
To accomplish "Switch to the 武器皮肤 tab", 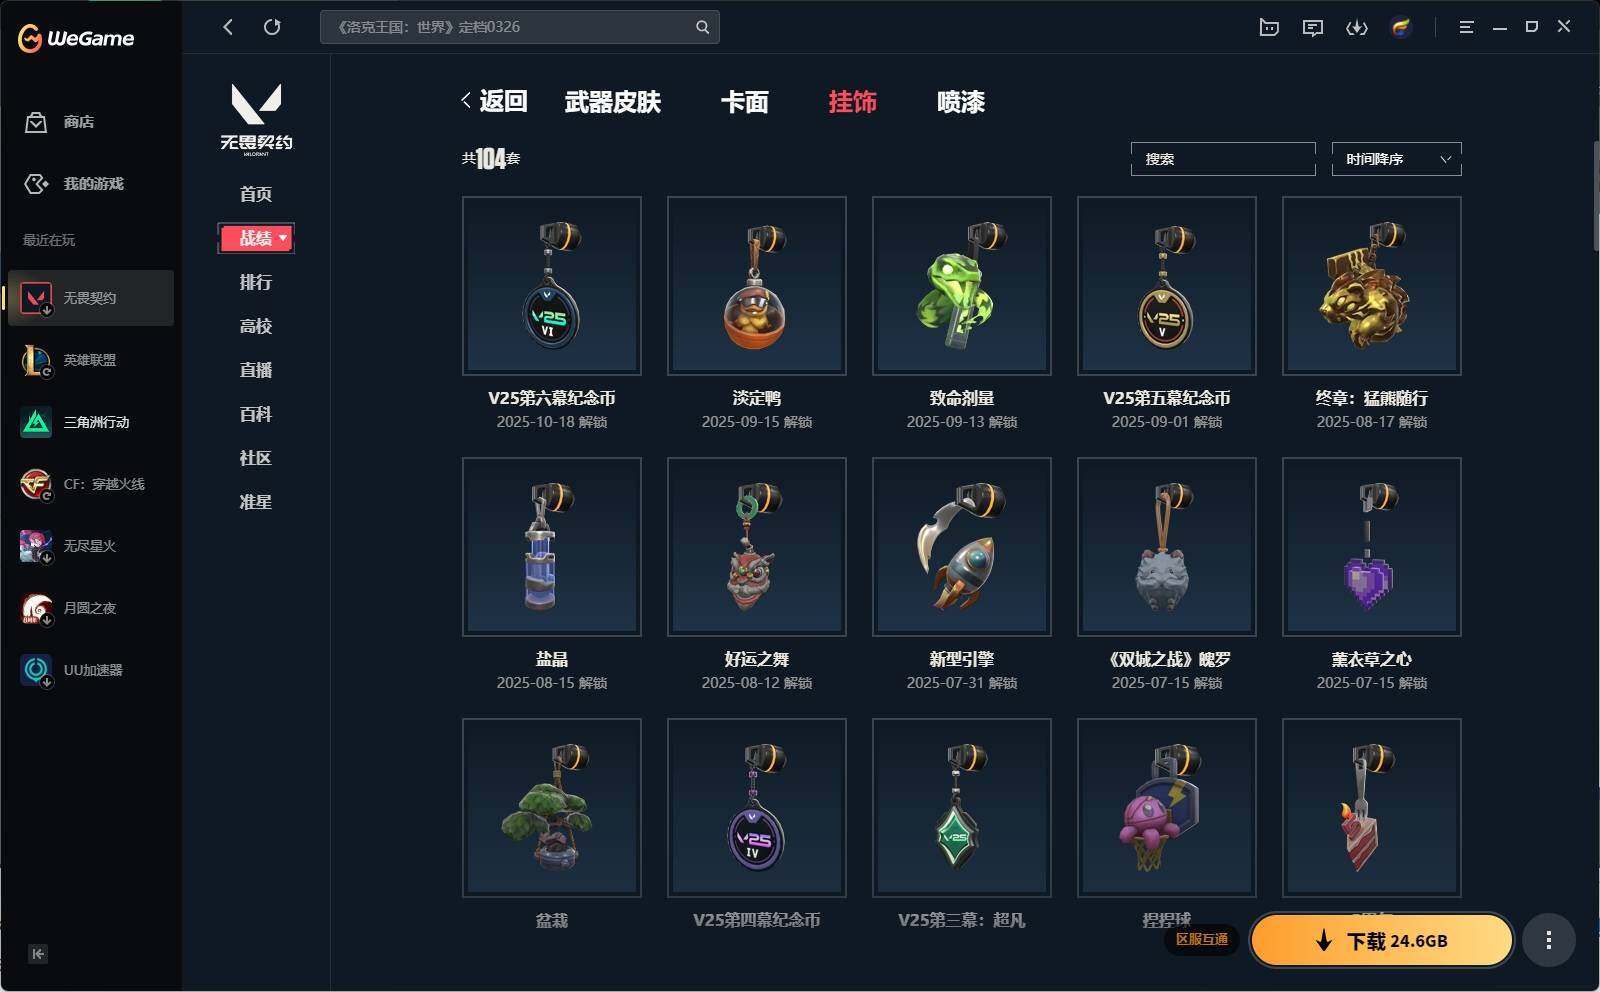I will click(x=612, y=102).
